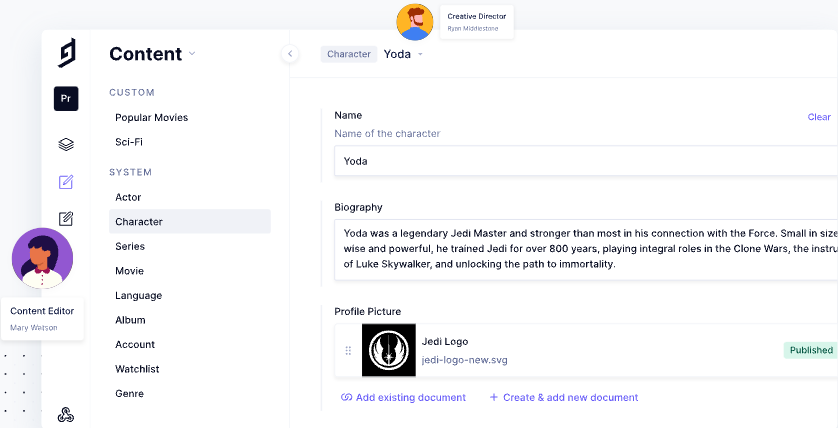Click Add existing document
This screenshot has width=838, height=428.
point(403,397)
